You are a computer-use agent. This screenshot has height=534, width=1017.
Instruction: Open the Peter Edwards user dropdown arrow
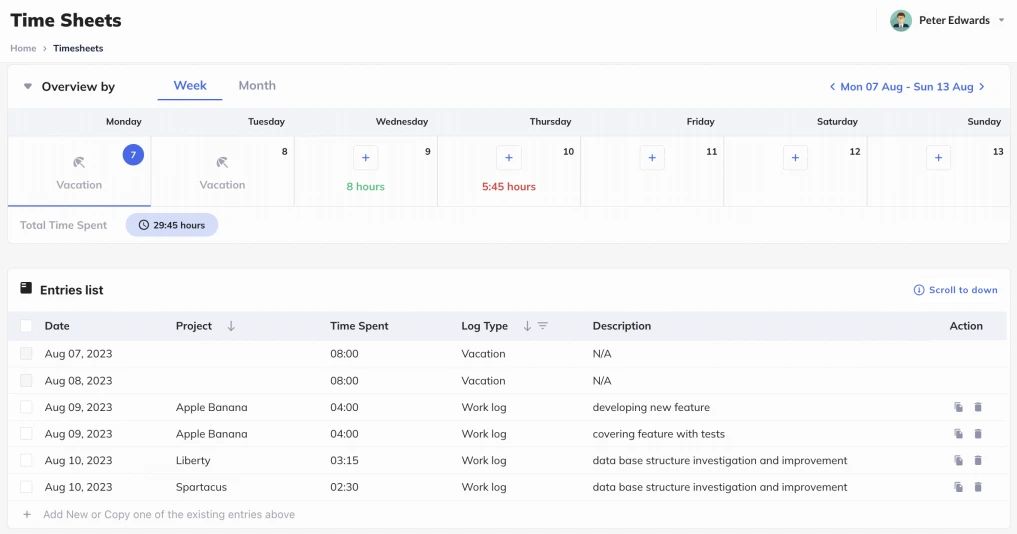coord(1001,21)
